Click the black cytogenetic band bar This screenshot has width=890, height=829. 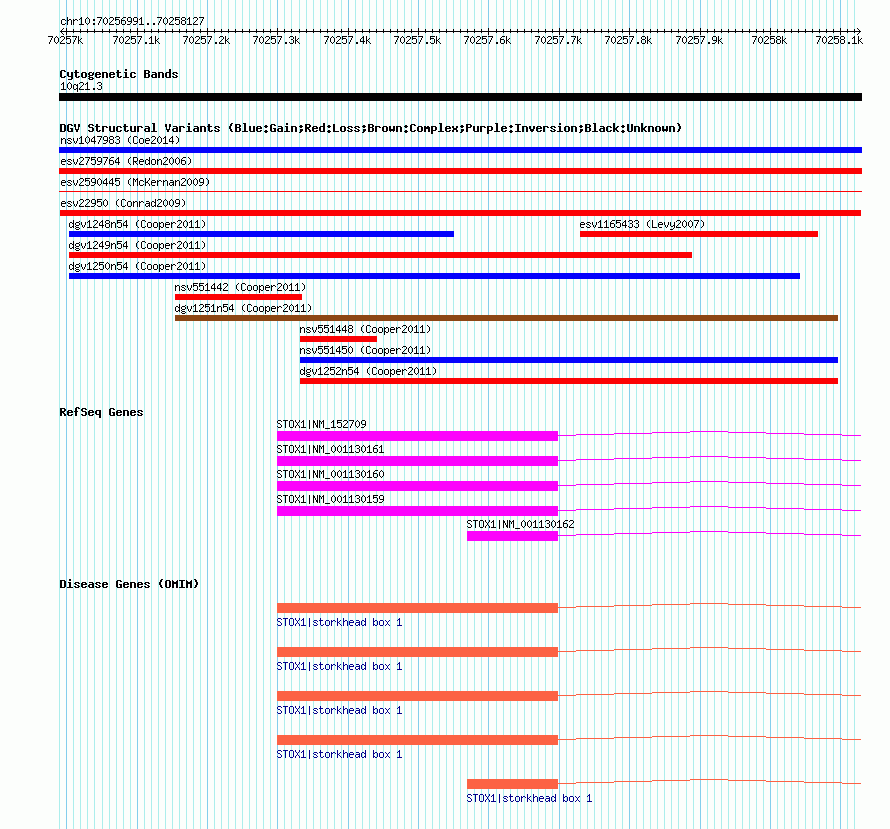460,97
